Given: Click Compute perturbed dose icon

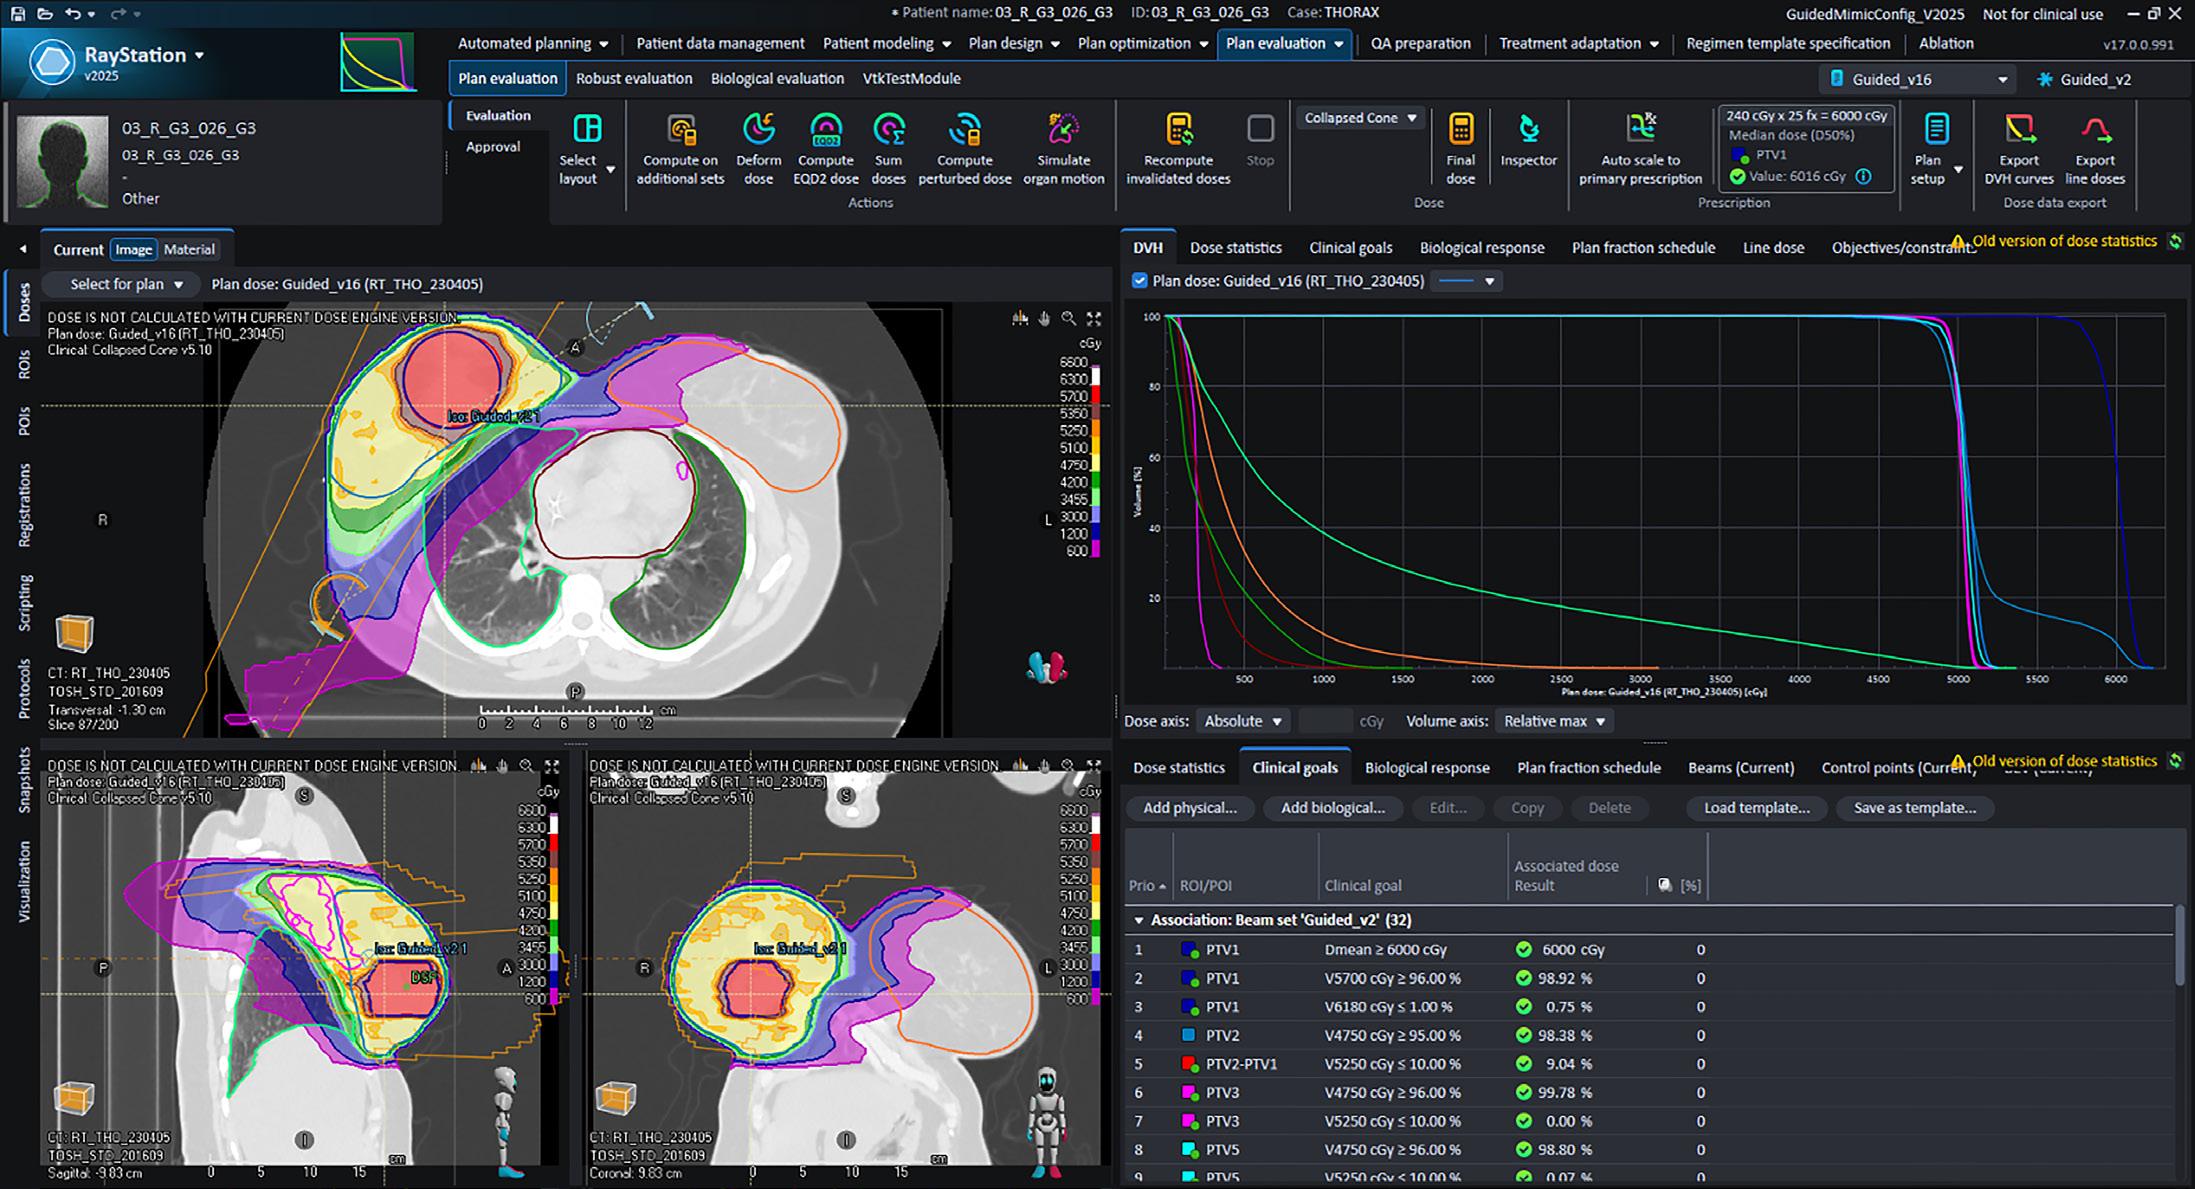Looking at the screenshot, I should tap(964, 131).
